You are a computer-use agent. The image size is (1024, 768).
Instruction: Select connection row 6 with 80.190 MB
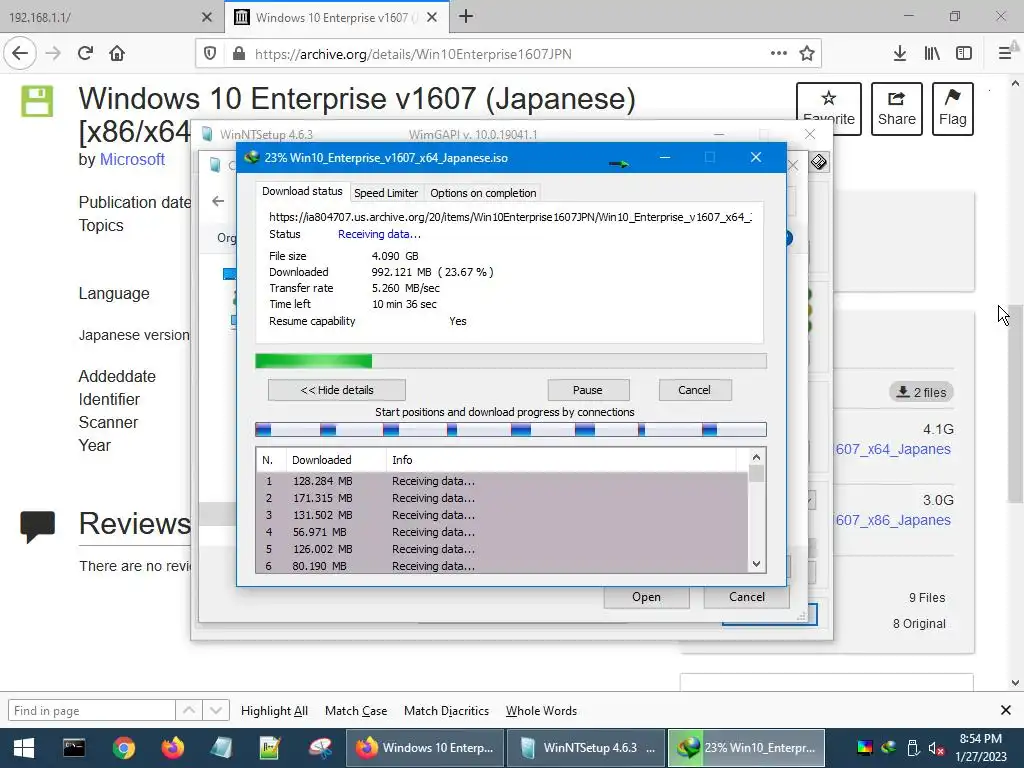(x=502, y=566)
